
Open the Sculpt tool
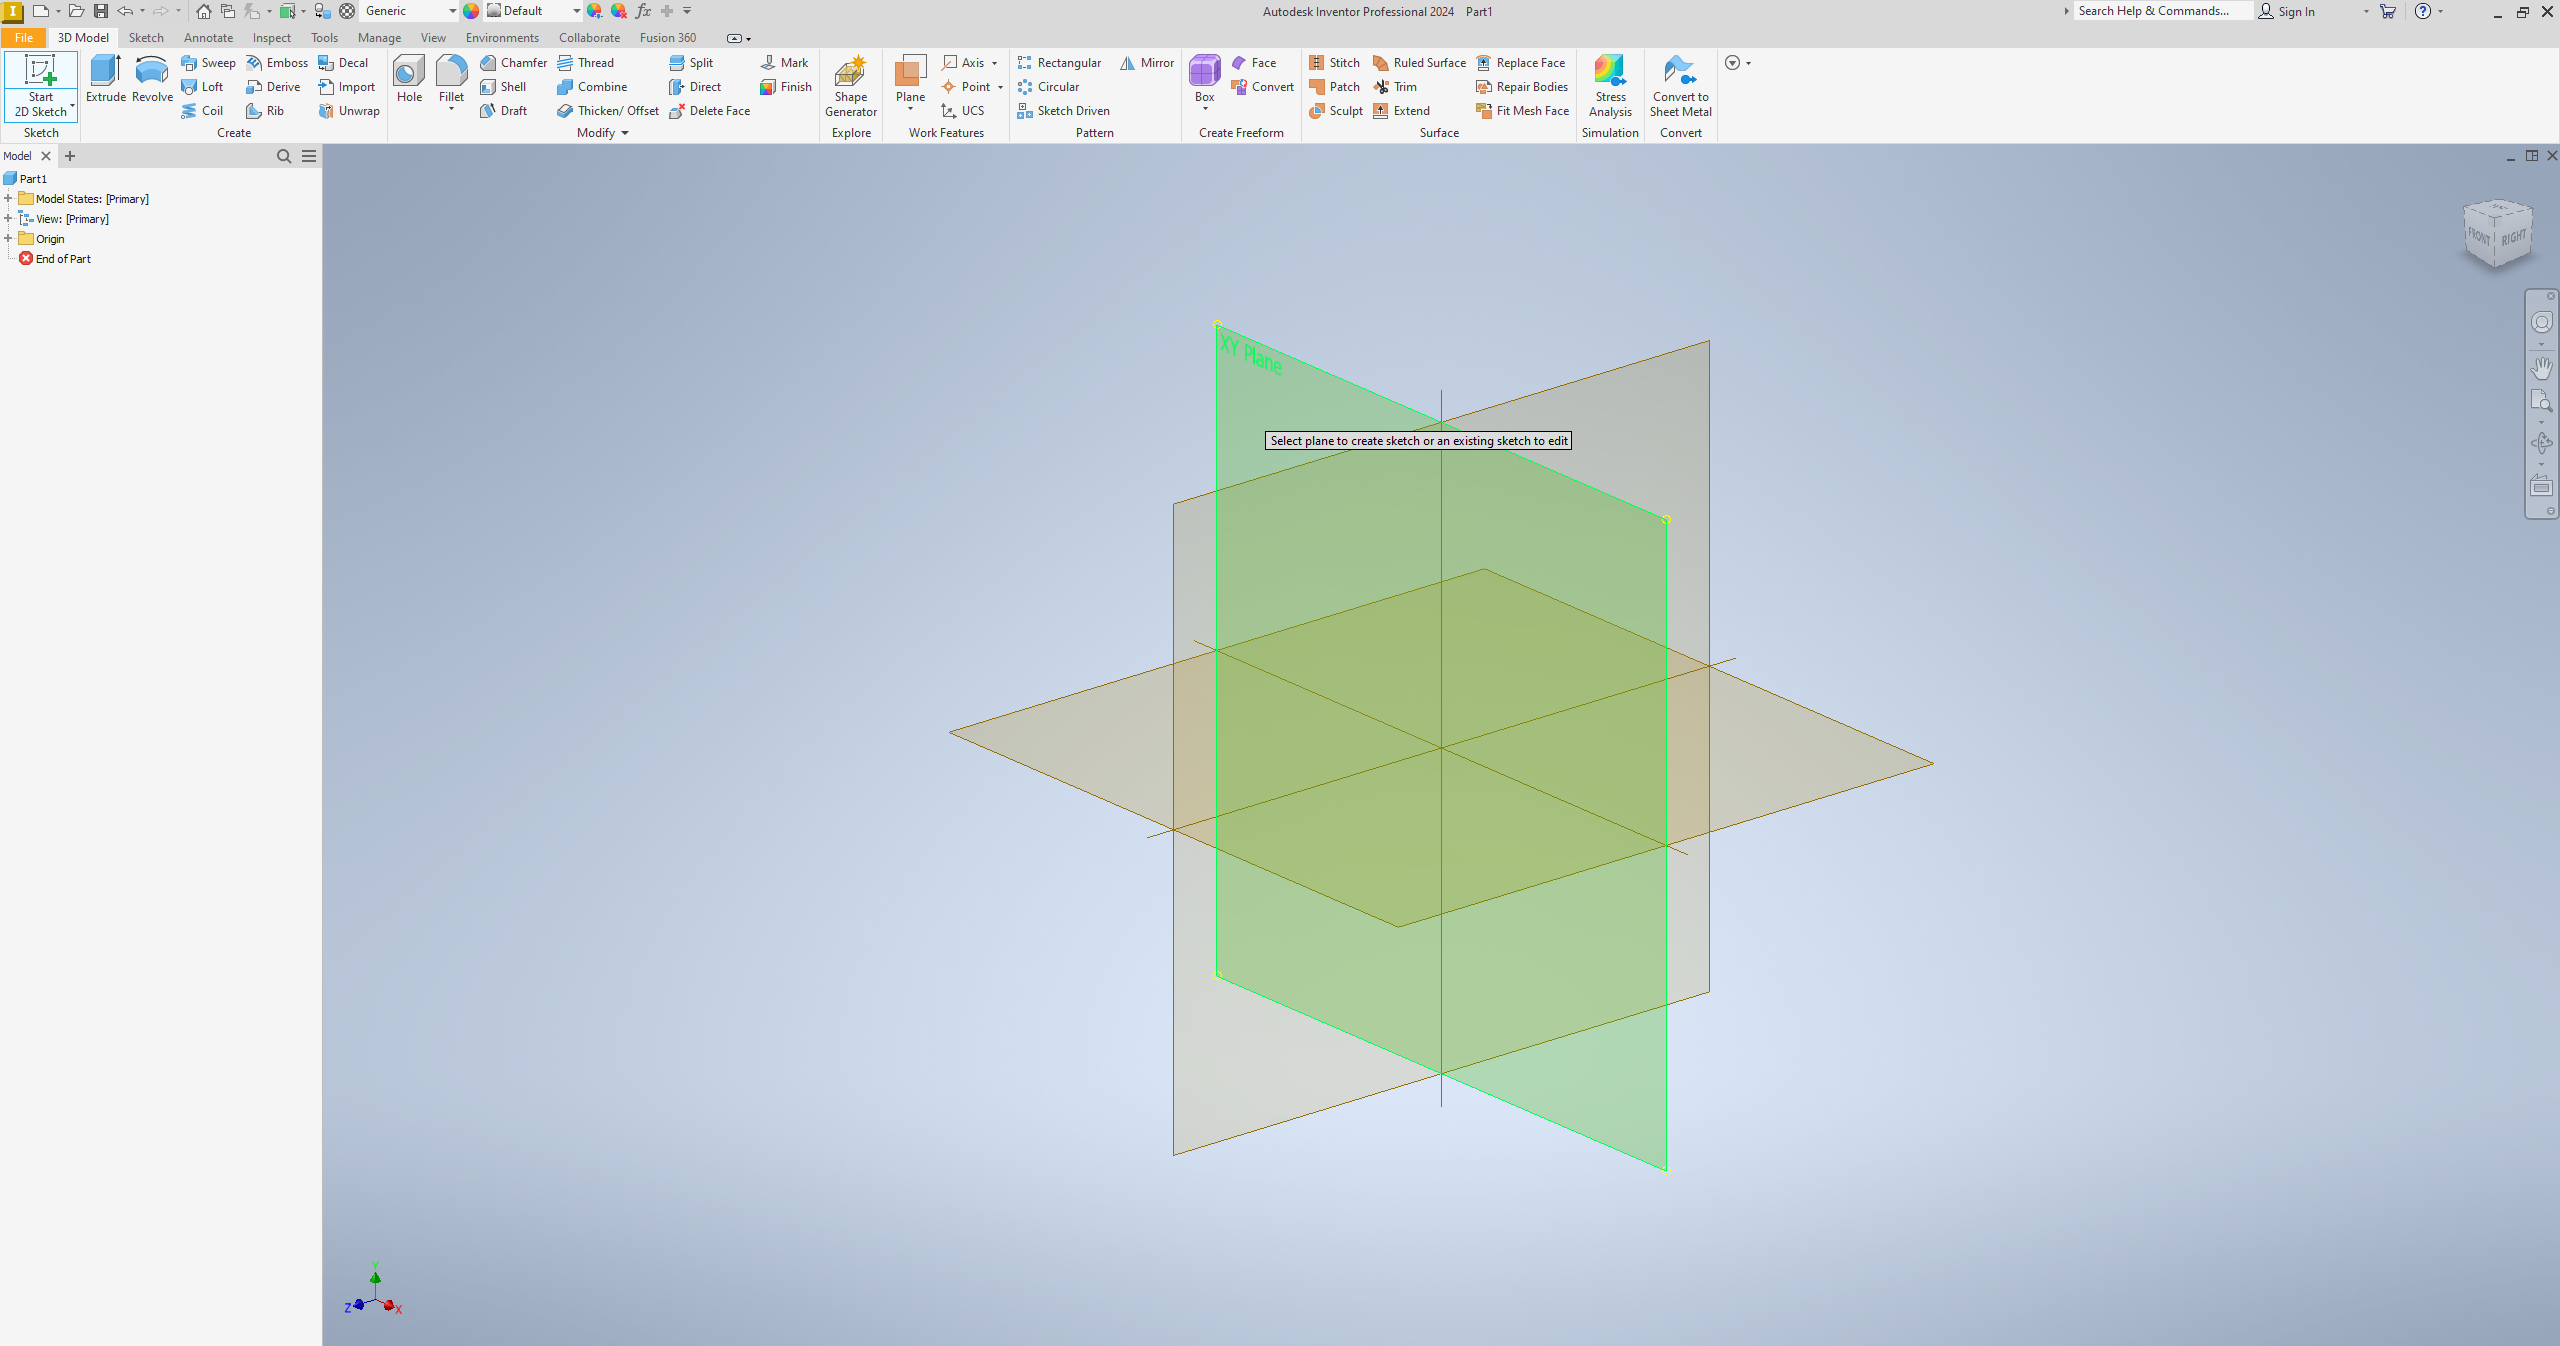click(x=1336, y=110)
